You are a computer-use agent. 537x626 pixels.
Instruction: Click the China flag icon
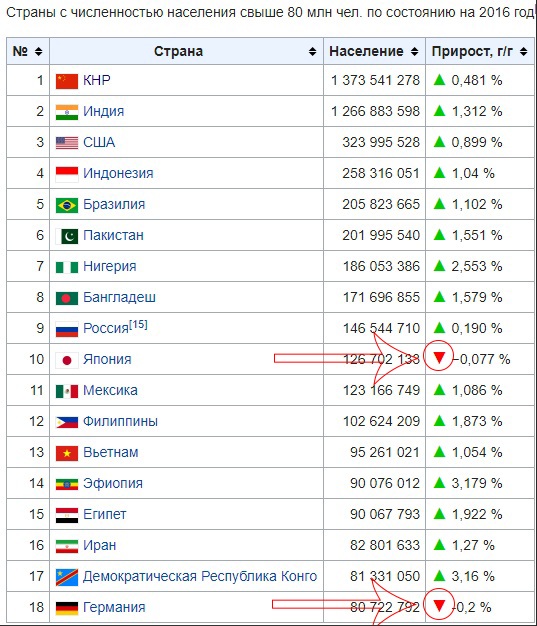point(67,81)
